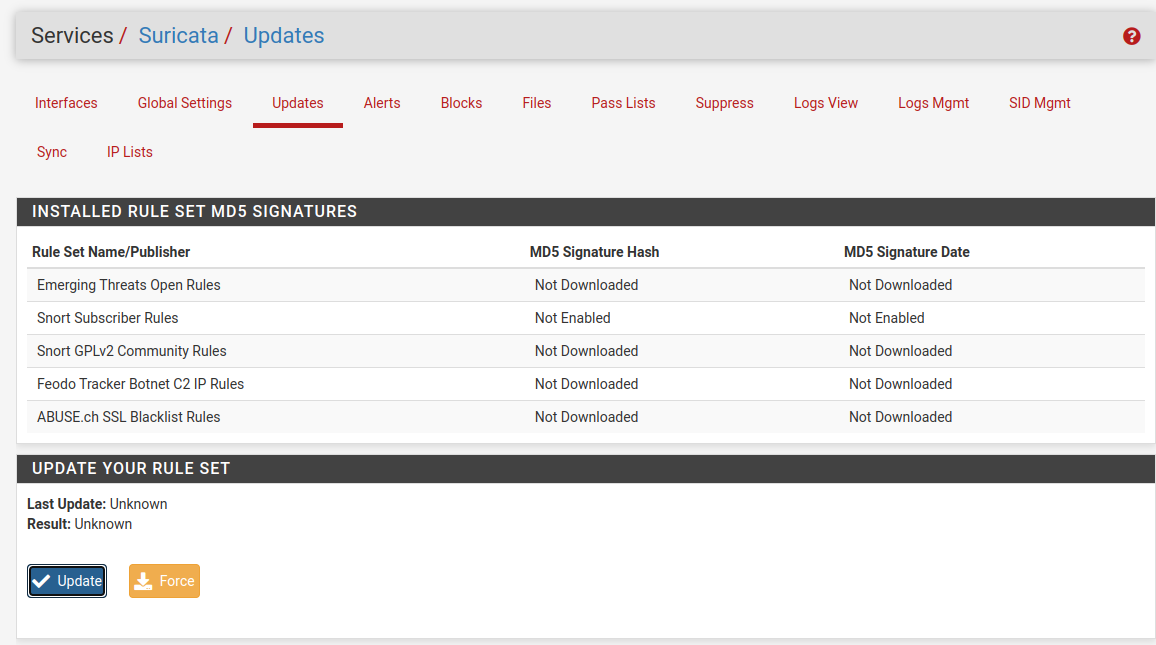
Task: Select the Updates tab
Action: [x=297, y=103]
